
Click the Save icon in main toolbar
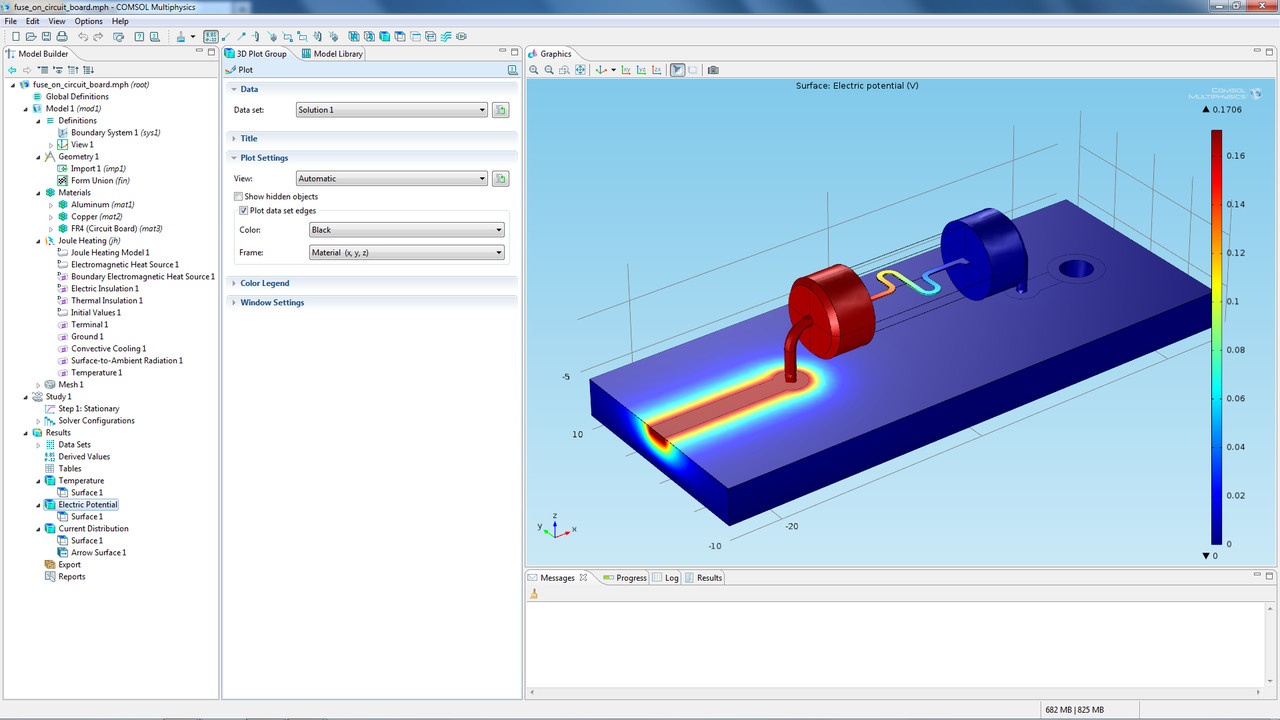point(46,37)
